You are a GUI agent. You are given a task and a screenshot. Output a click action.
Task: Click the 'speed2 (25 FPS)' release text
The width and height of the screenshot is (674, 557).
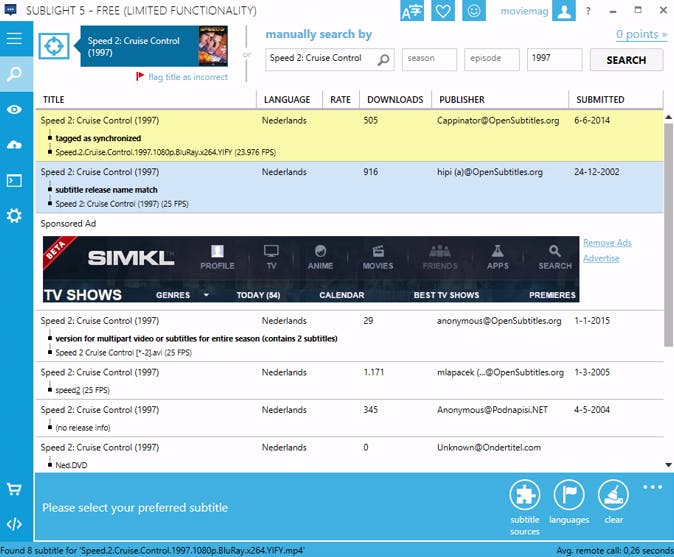point(82,390)
